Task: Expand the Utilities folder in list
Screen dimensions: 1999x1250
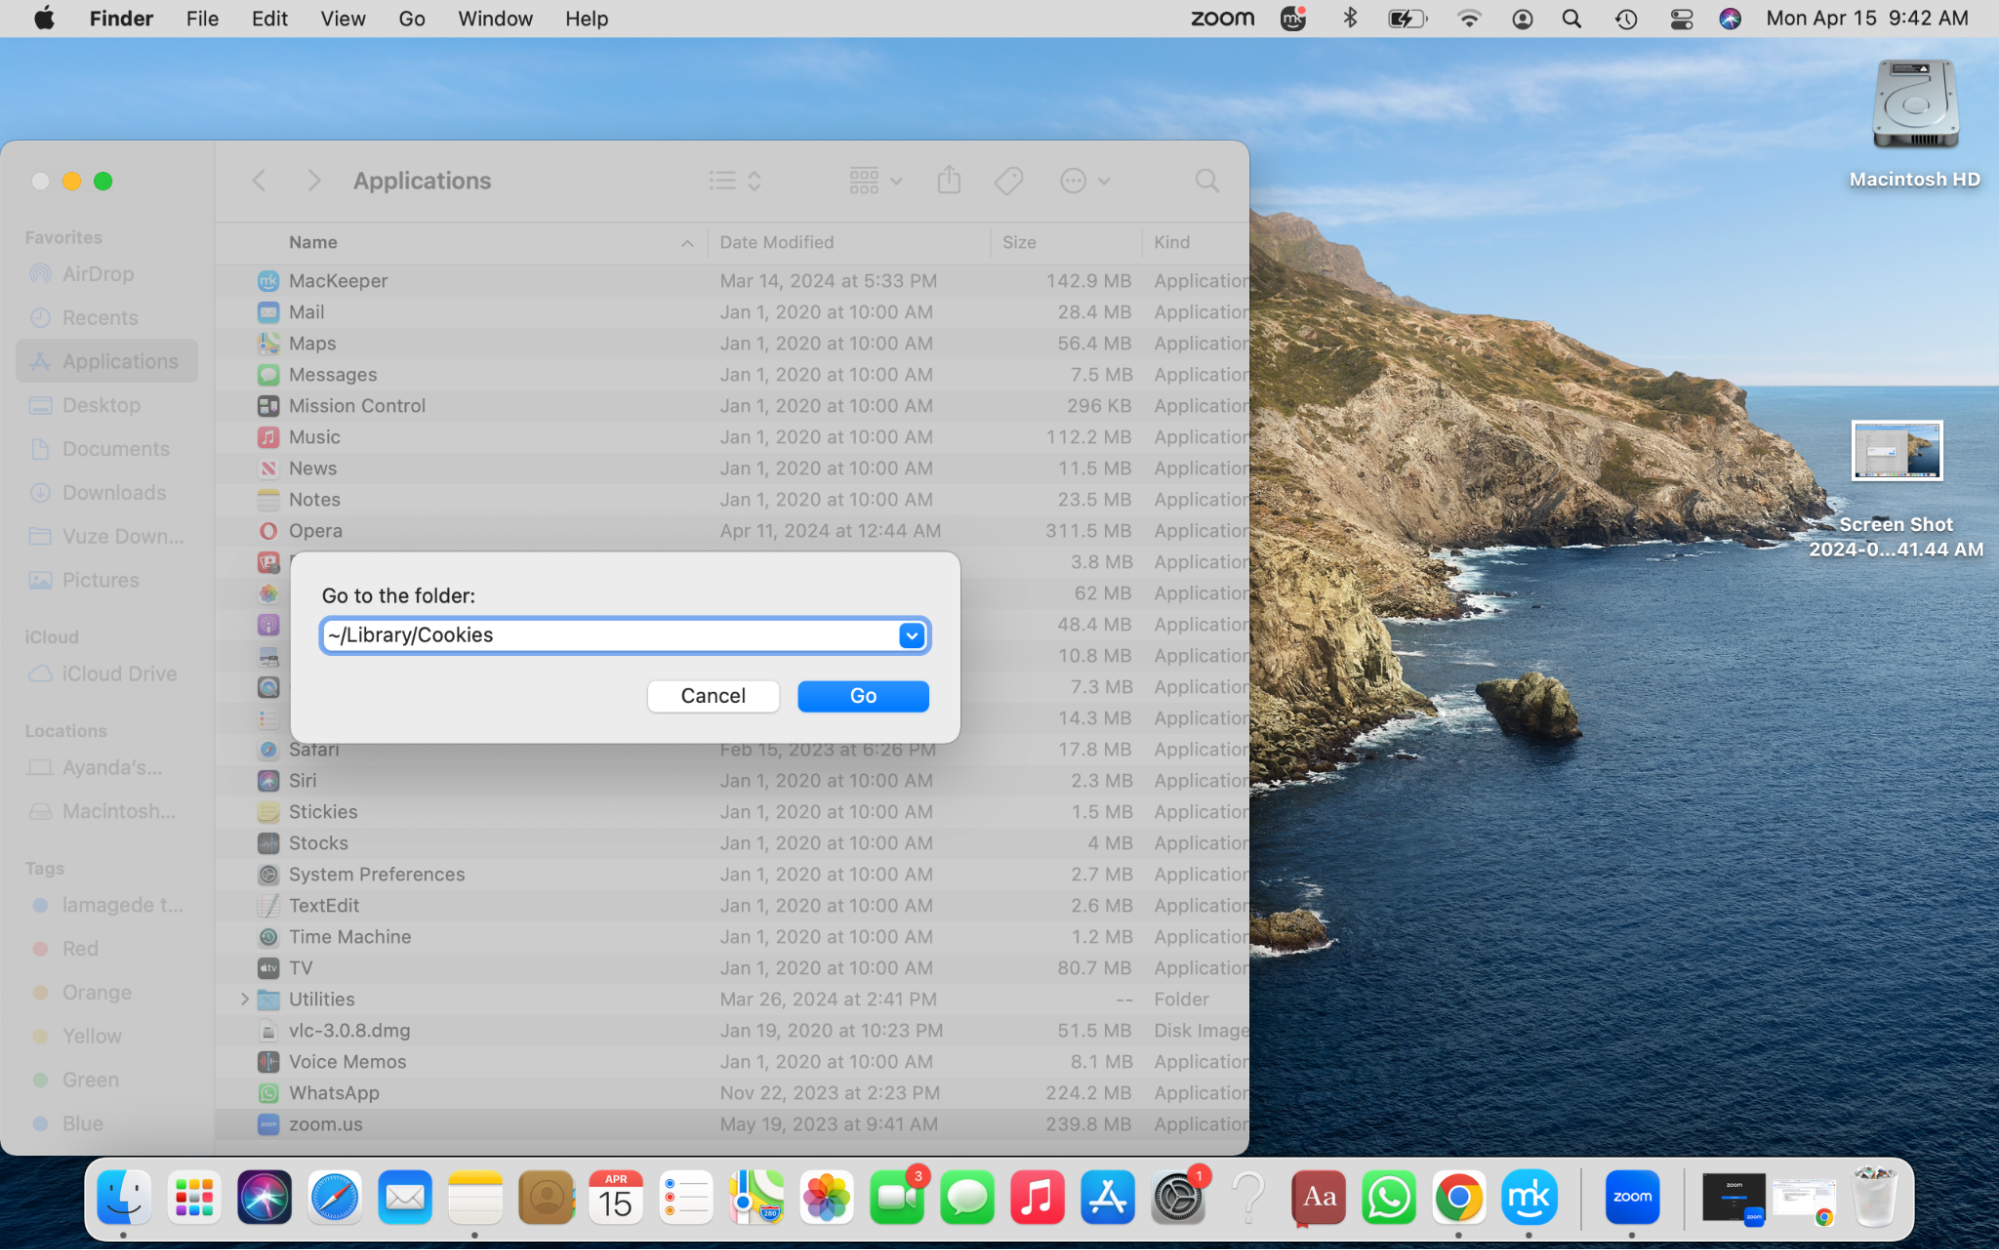Action: tap(245, 999)
